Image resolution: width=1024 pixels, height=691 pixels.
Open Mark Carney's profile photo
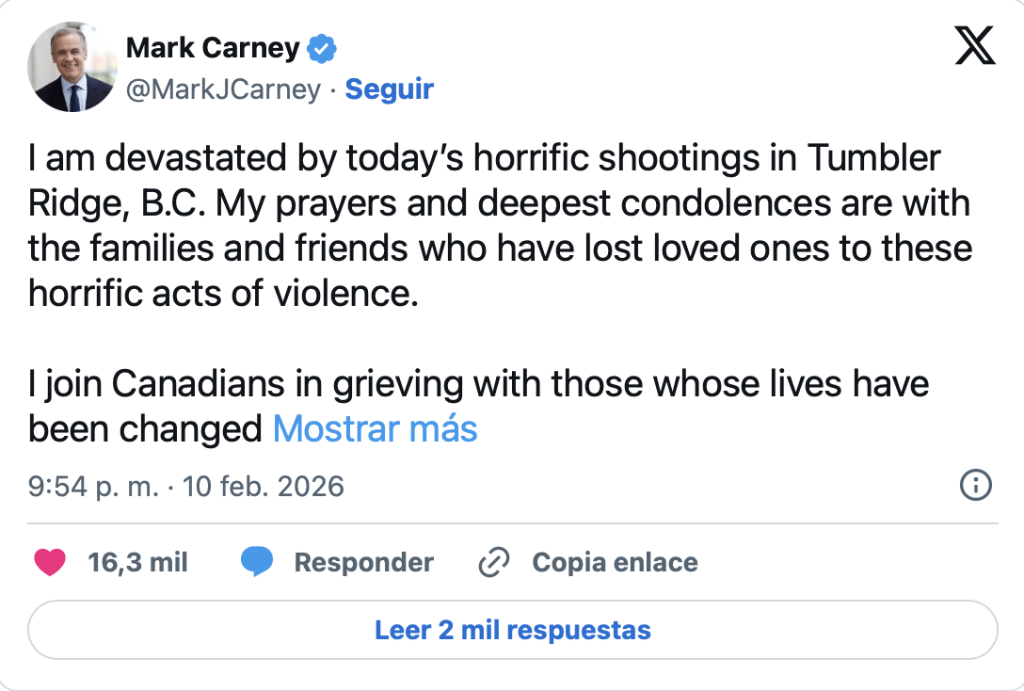71,68
